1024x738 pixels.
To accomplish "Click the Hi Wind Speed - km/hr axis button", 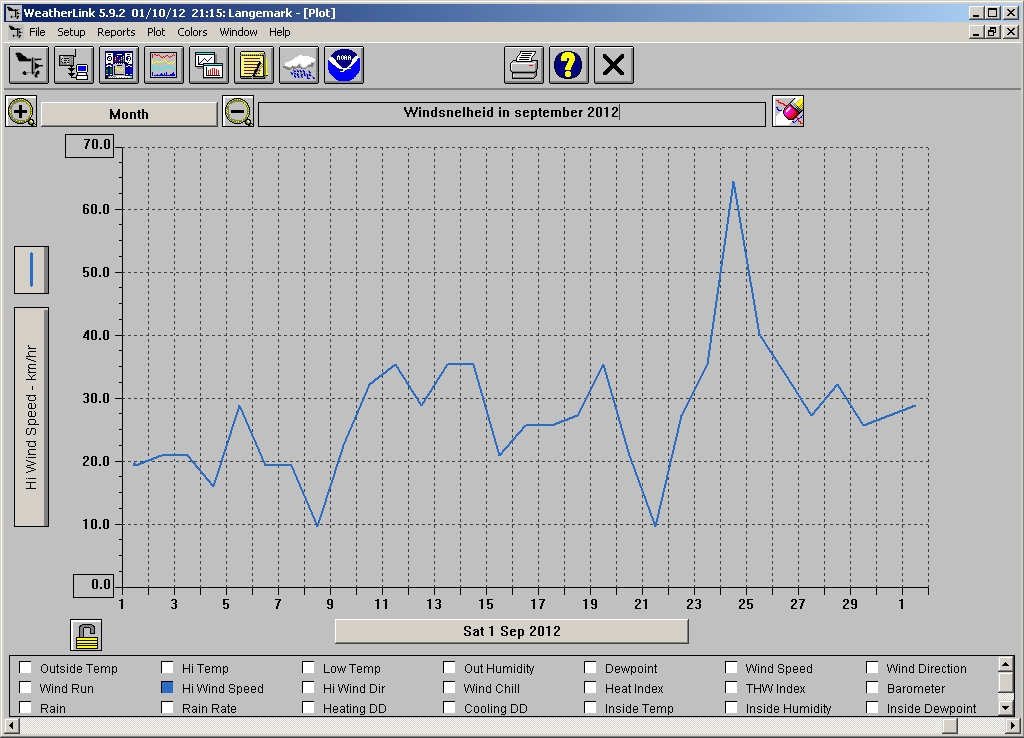I will tap(31, 417).
